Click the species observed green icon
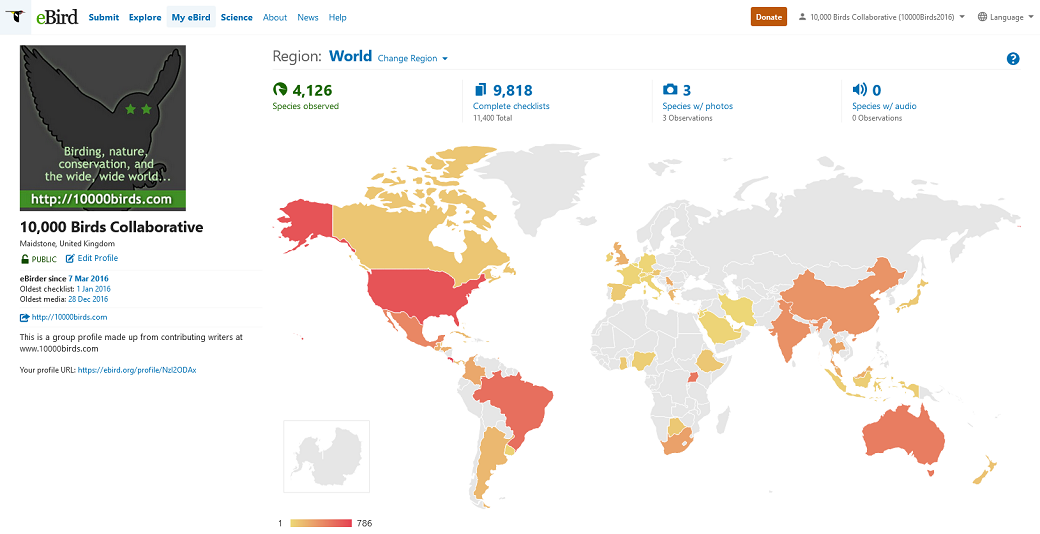This screenshot has height=534, width=1040. click(x=280, y=90)
